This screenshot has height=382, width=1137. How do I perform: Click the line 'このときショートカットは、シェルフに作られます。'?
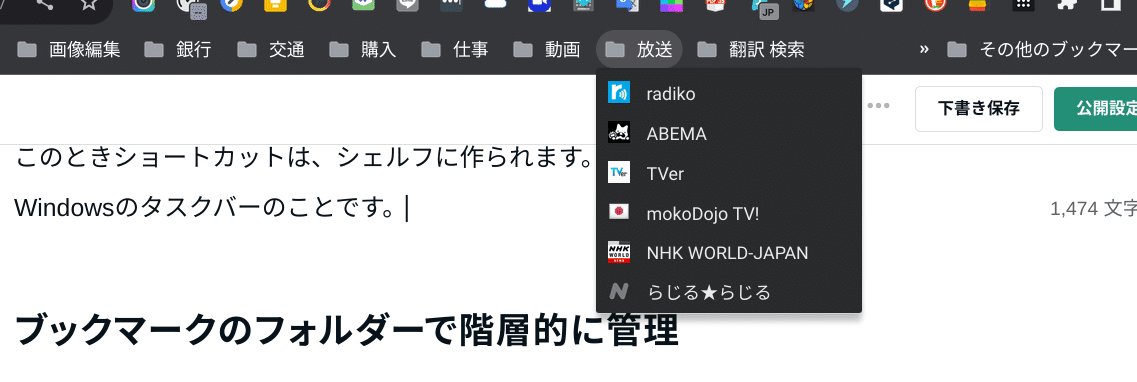pos(305,157)
